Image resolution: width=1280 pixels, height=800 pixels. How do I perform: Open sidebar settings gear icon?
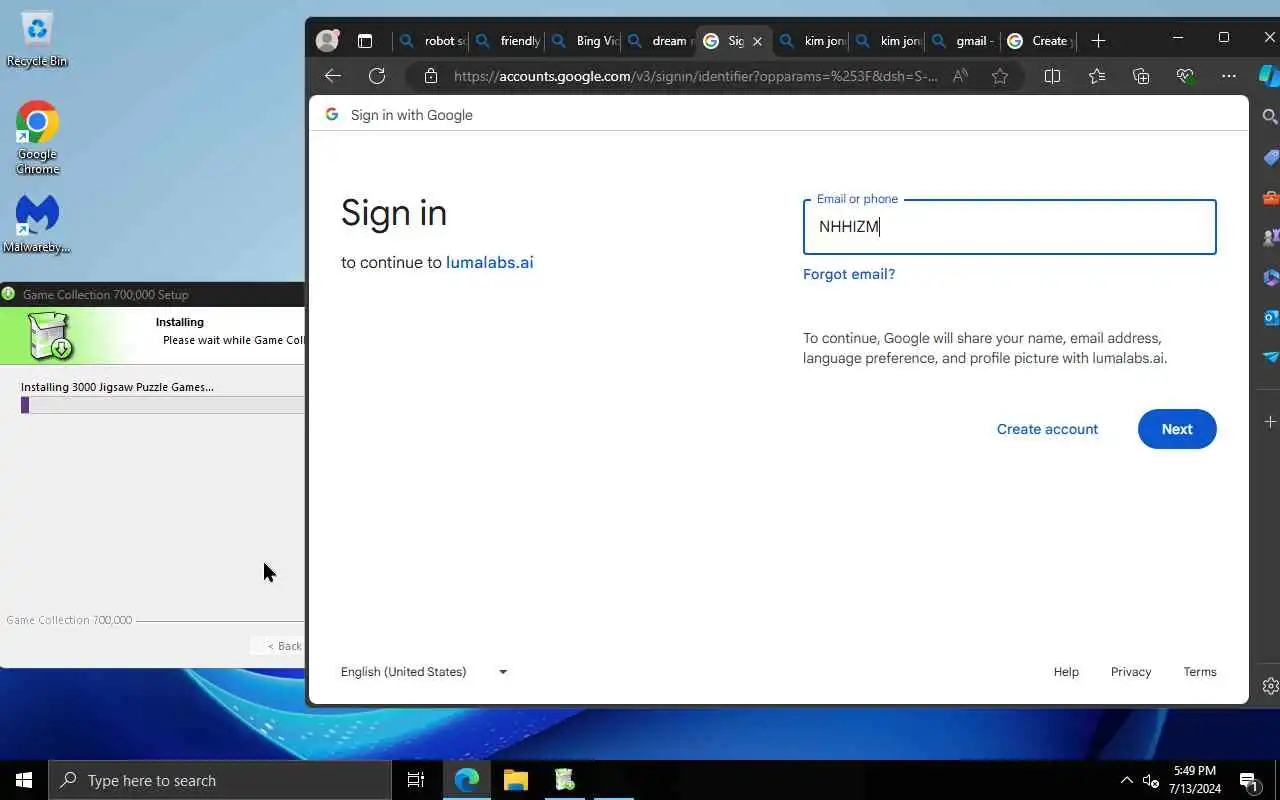pos(1270,686)
